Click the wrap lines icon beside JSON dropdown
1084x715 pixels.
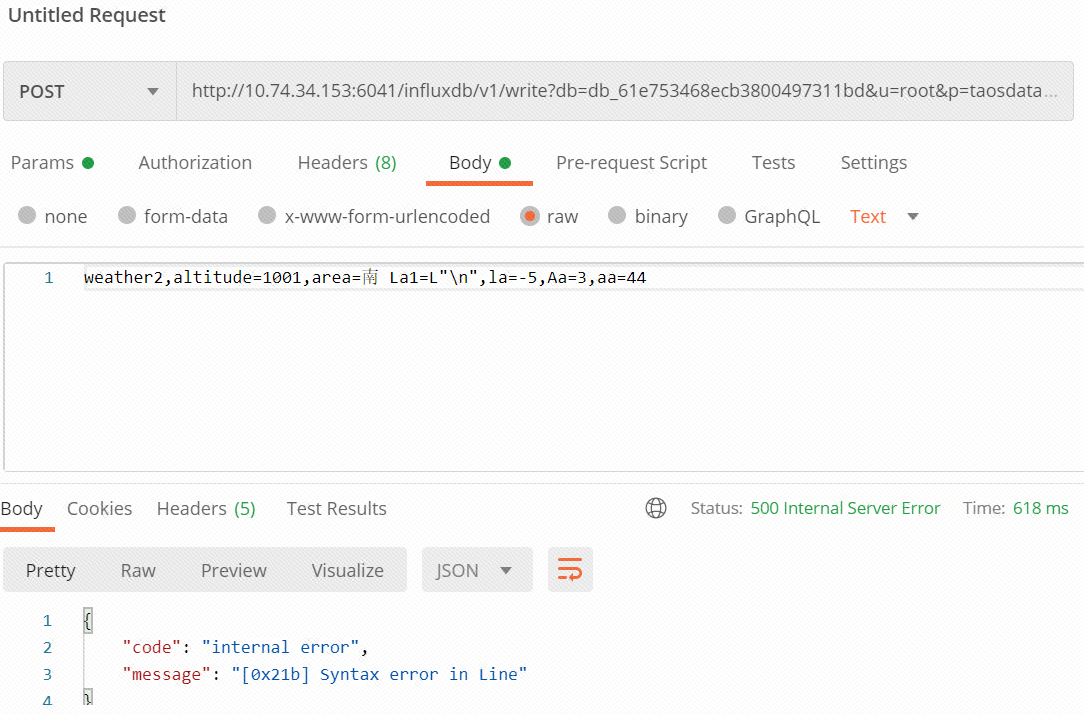[569, 569]
